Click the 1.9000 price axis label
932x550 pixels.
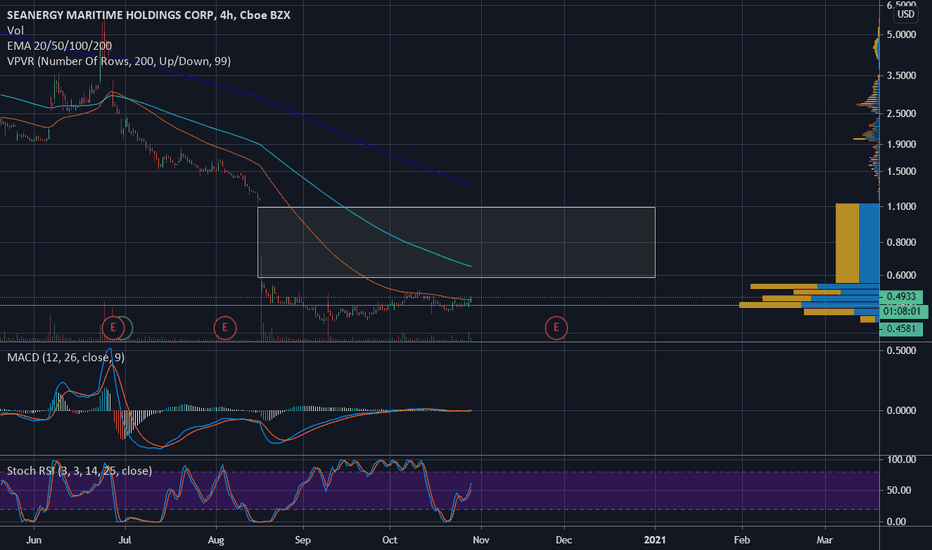tap(901, 144)
